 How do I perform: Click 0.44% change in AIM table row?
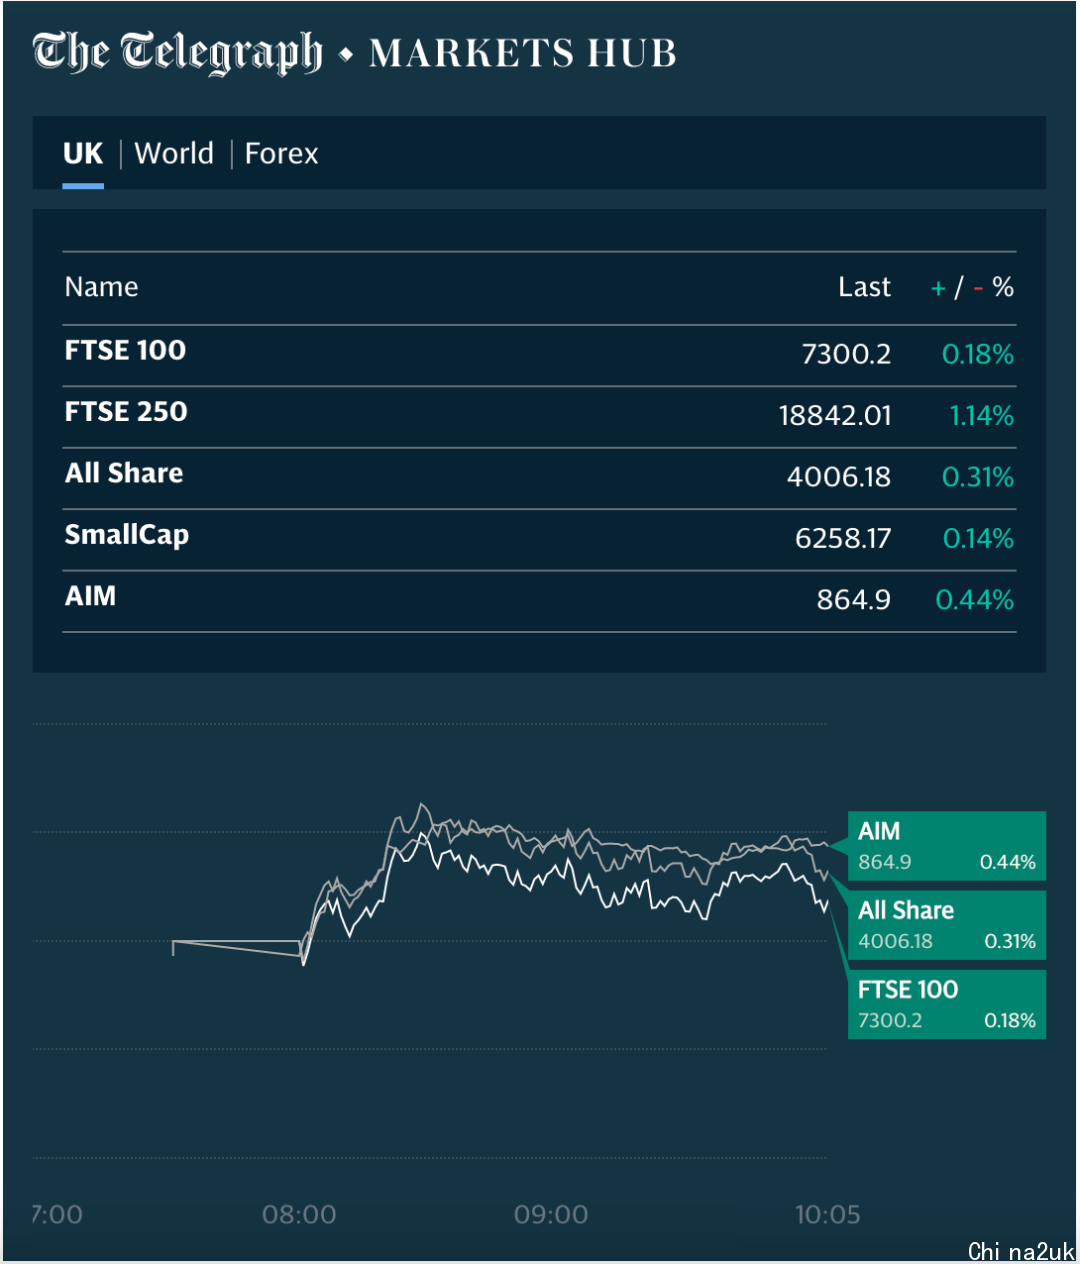click(975, 600)
